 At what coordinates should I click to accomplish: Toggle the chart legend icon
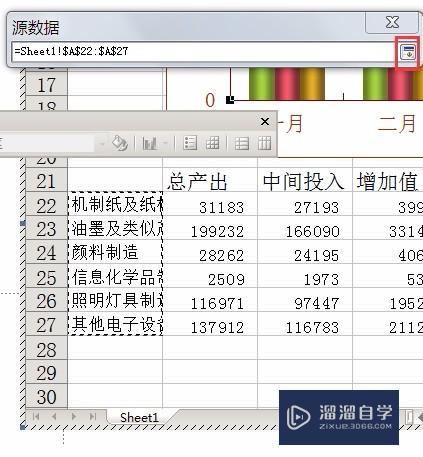tap(190, 144)
